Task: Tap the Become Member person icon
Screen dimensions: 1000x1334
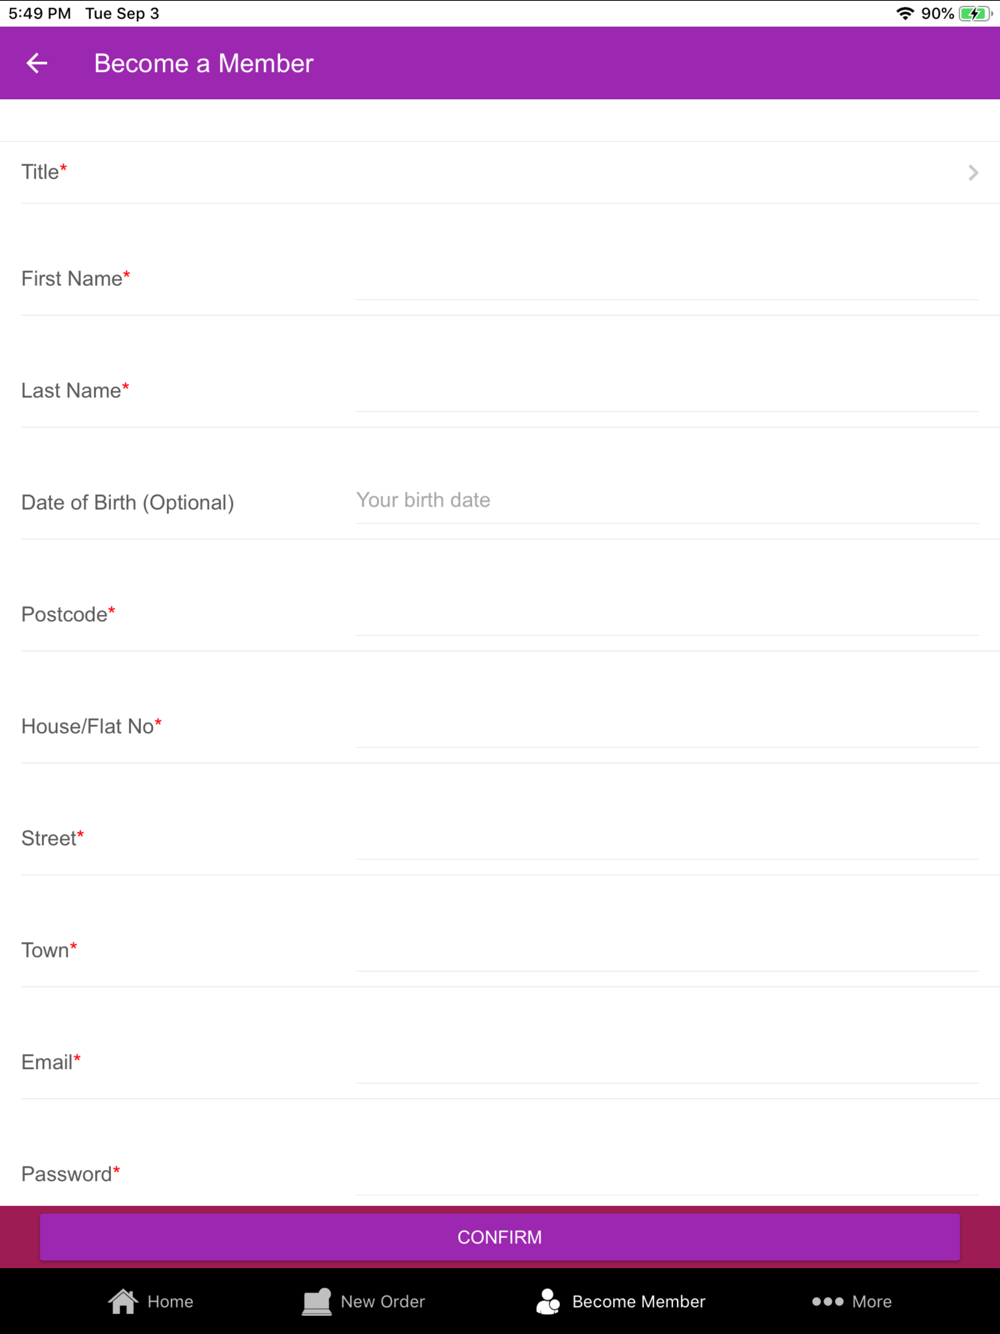Action: (x=548, y=1301)
